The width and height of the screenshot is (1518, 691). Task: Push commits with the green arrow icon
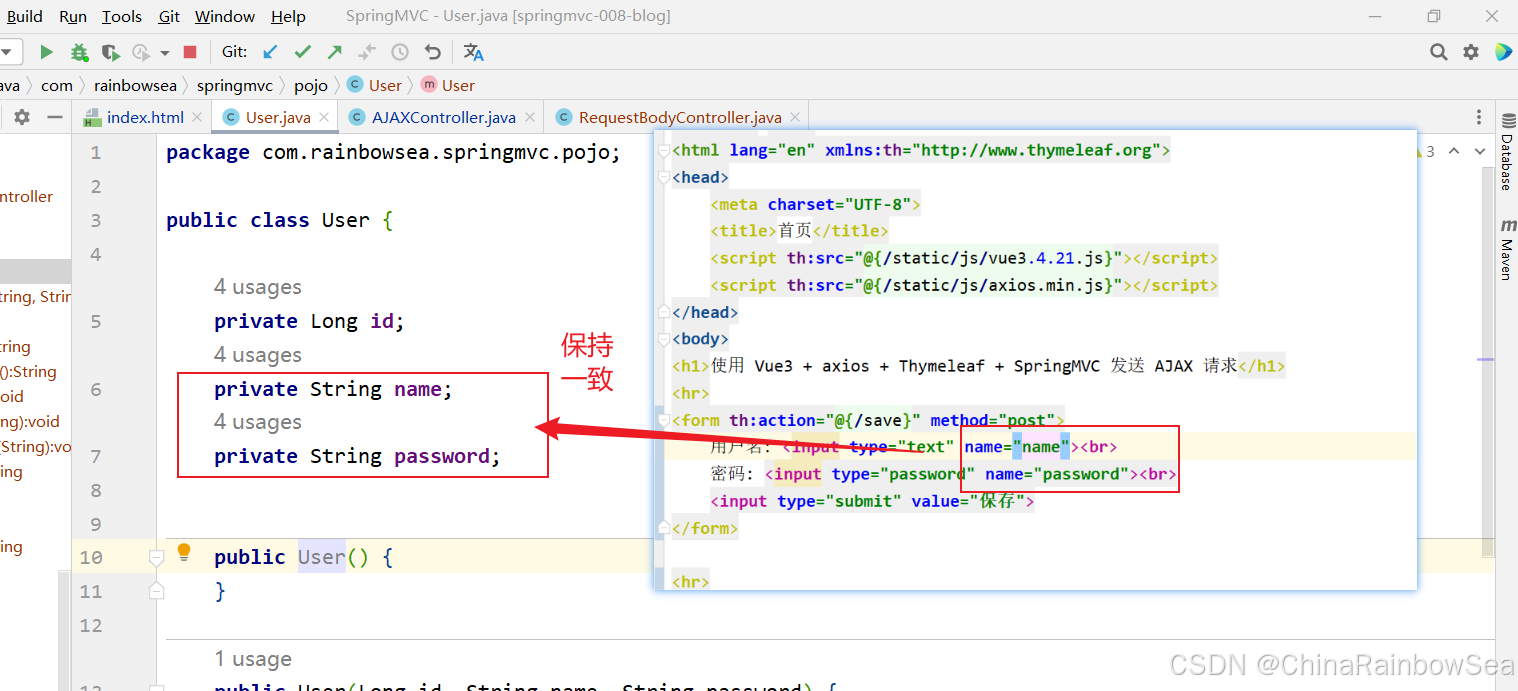click(334, 52)
